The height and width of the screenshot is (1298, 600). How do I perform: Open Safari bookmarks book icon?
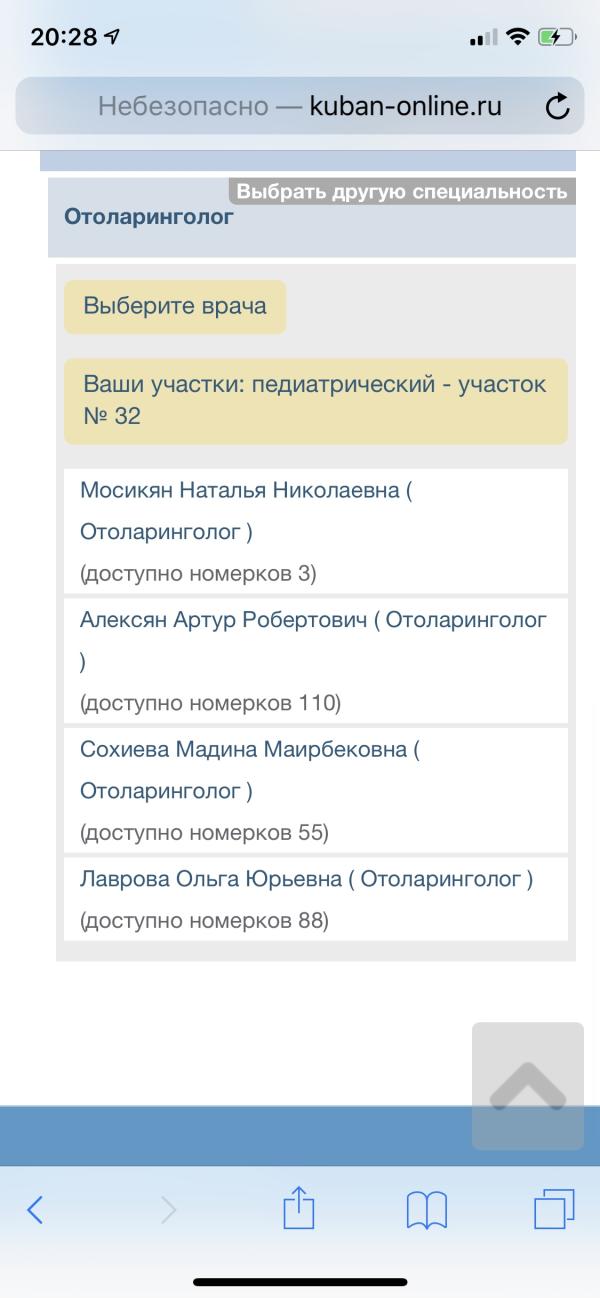[427, 1210]
